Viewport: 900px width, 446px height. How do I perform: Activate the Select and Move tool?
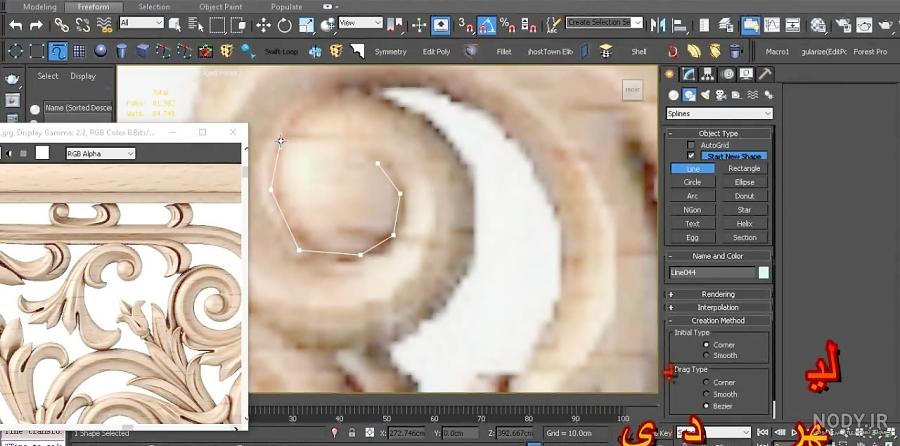tap(263, 25)
